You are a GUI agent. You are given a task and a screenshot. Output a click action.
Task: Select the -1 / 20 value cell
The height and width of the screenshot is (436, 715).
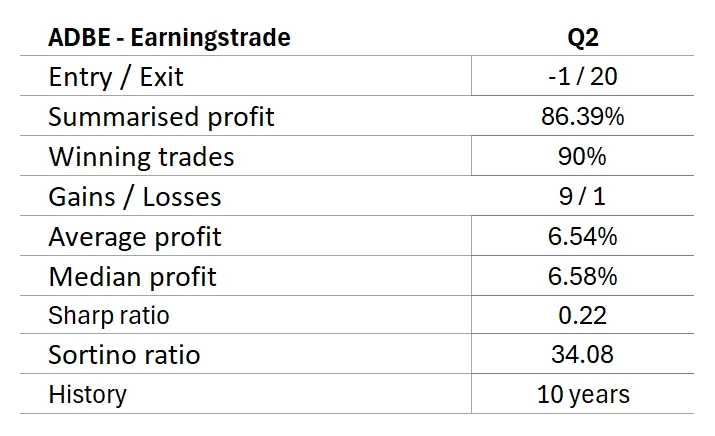(x=582, y=77)
